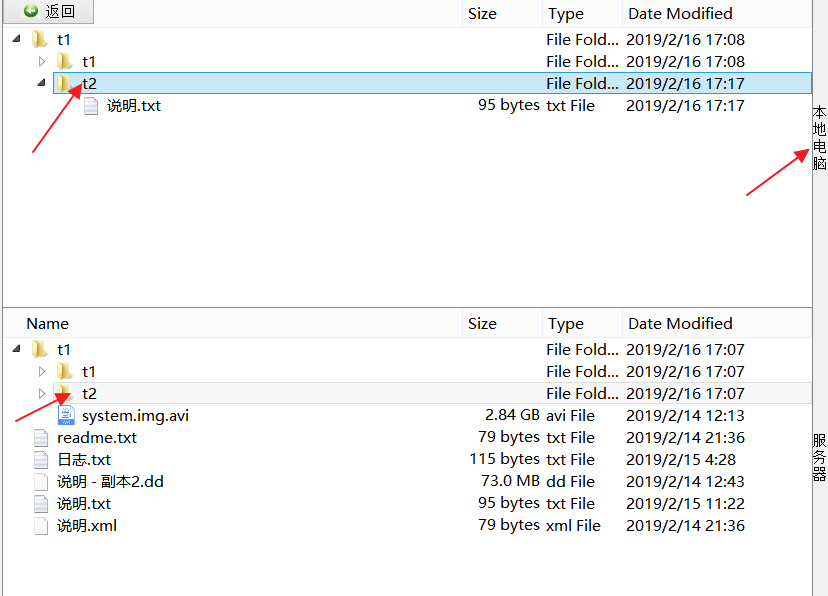
Task: Switch to the 服务器 side tab
Action: coord(820,457)
